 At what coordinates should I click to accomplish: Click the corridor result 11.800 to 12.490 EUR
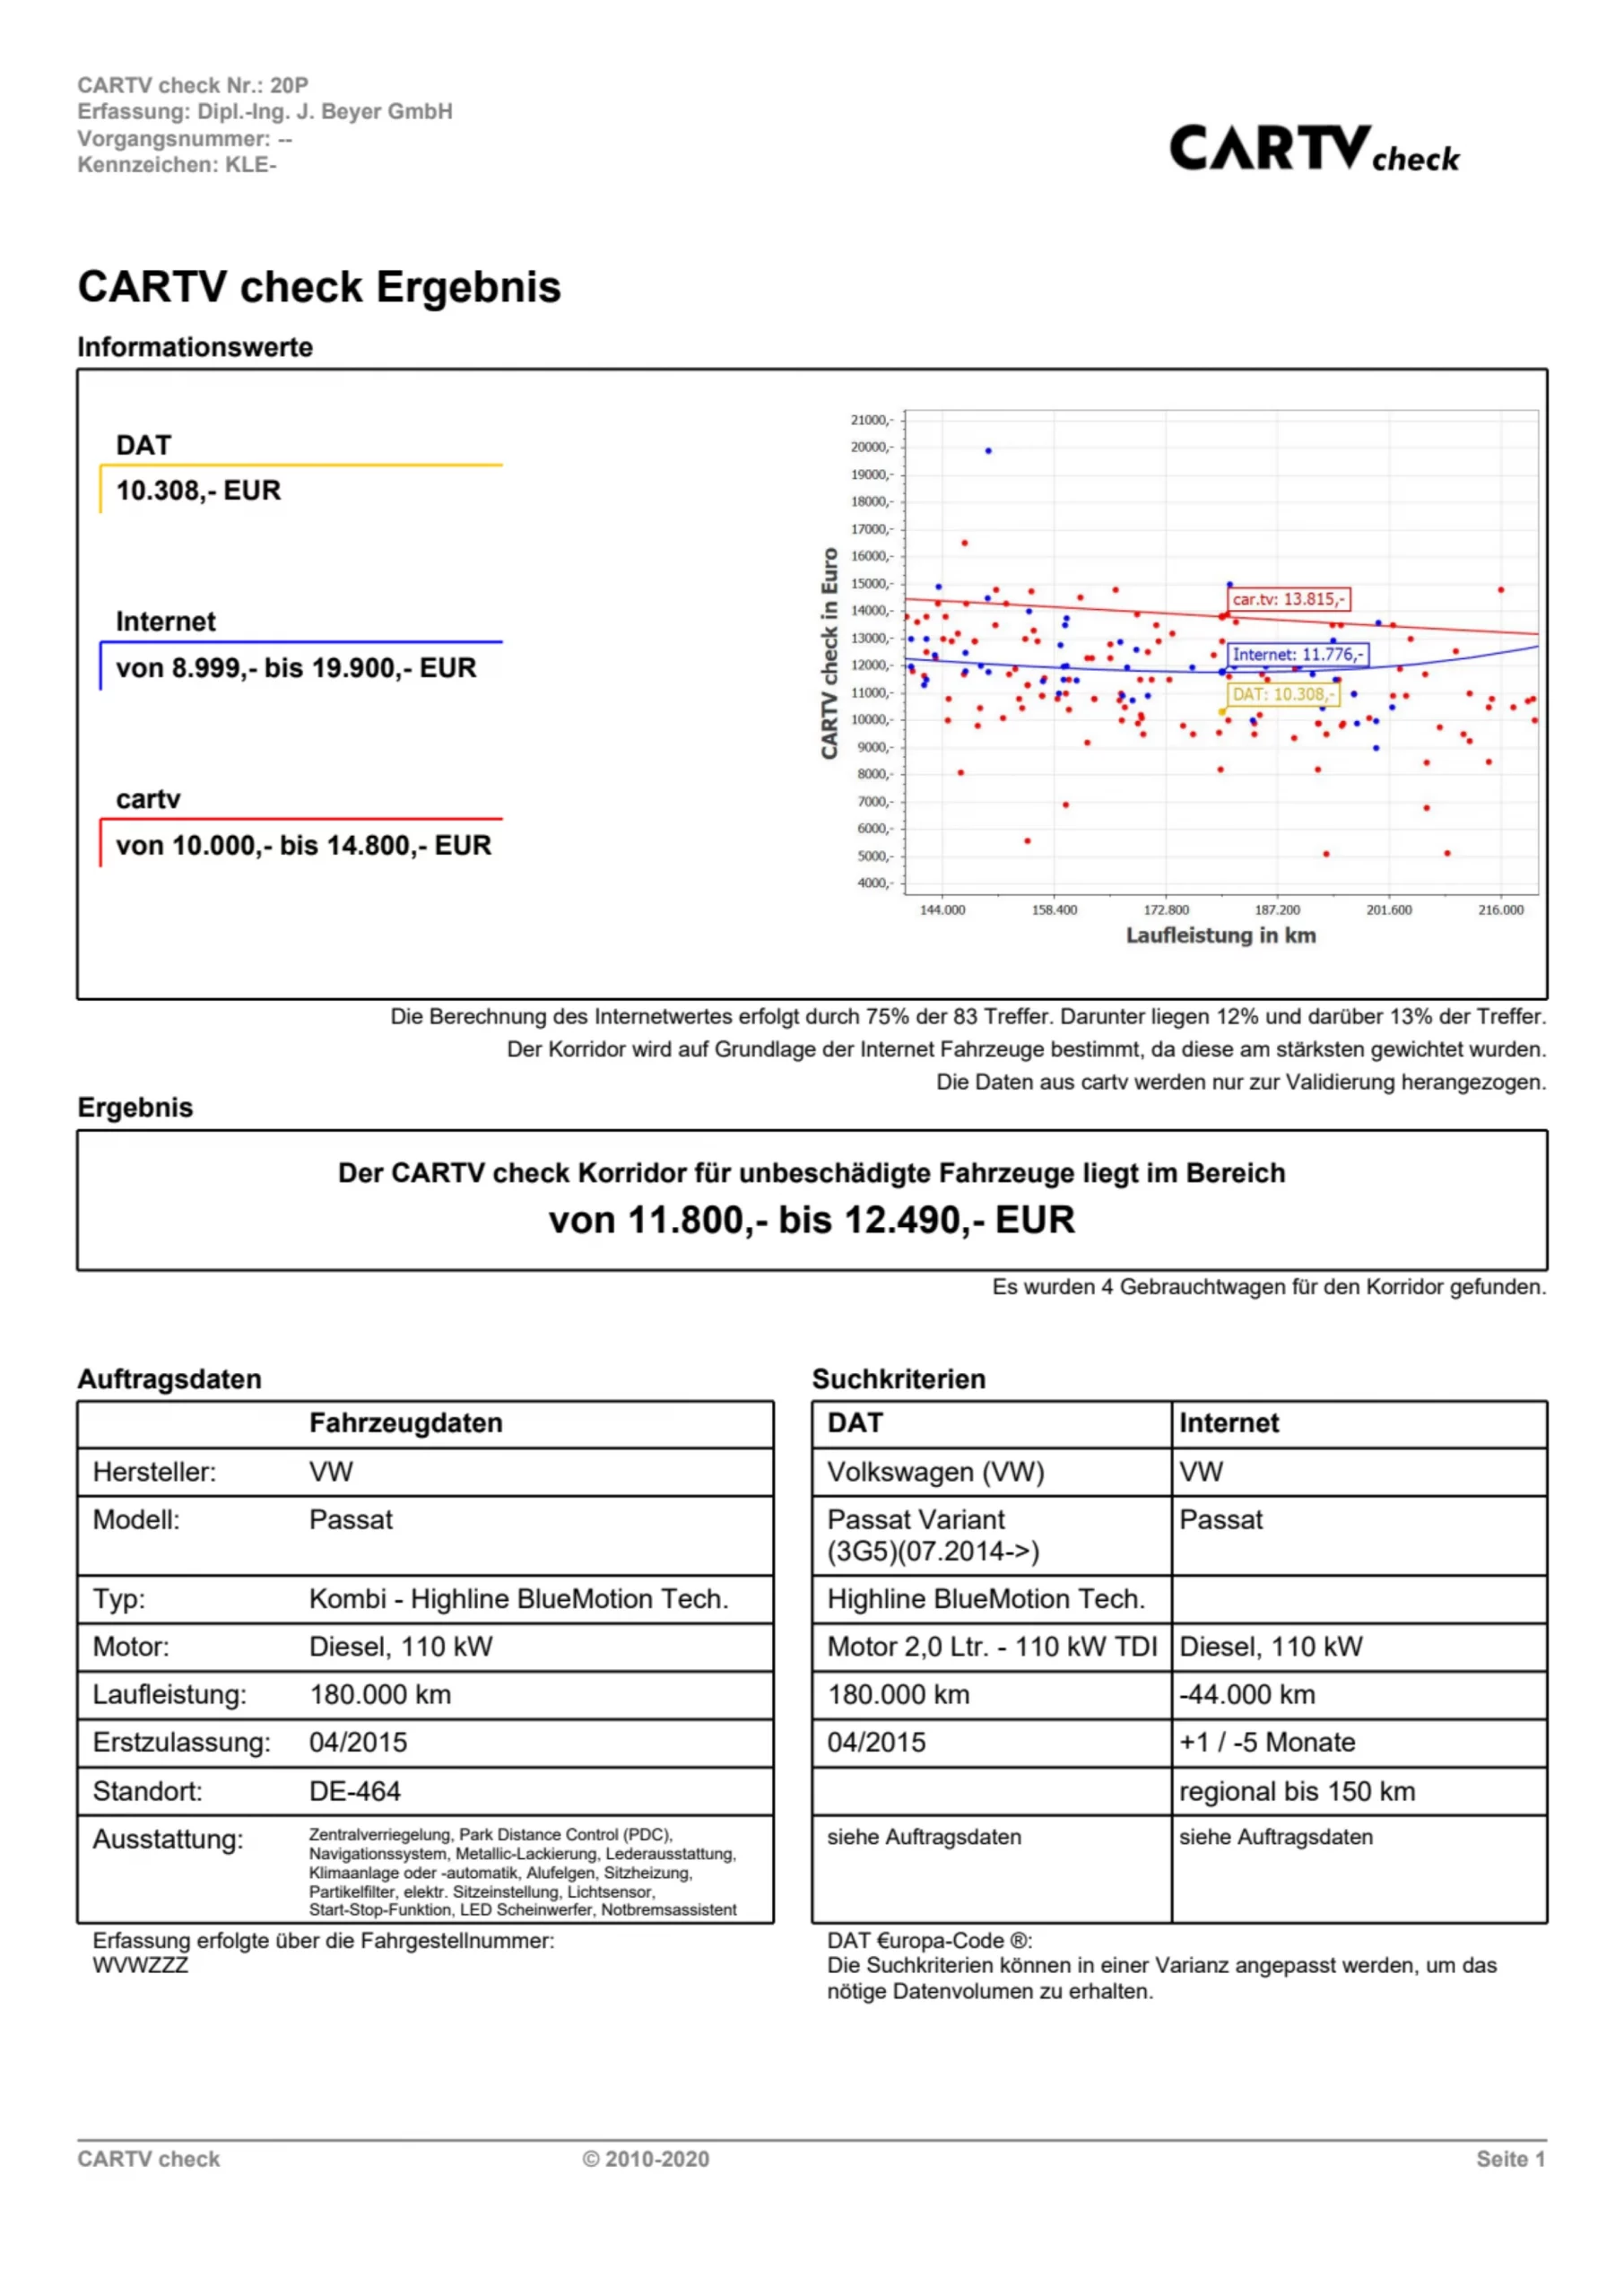click(811, 1220)
